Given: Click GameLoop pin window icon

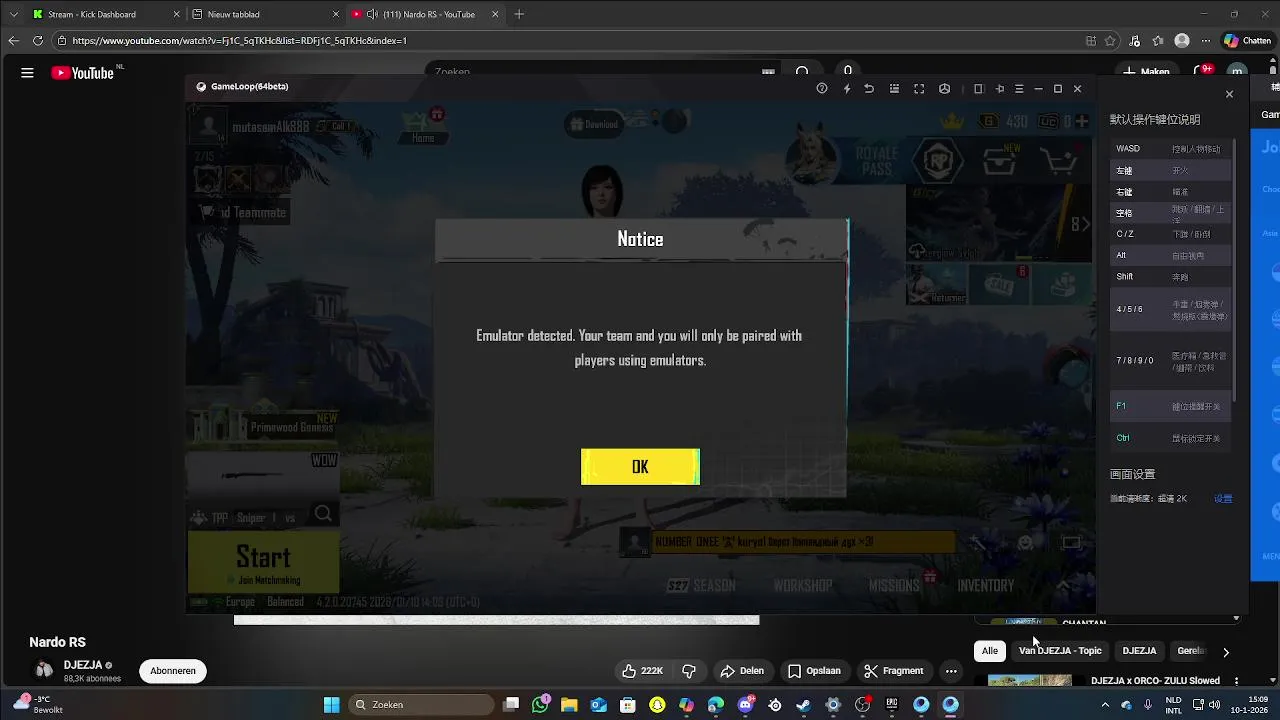Looking at the screenshot, I should click(x=999, y=89).
